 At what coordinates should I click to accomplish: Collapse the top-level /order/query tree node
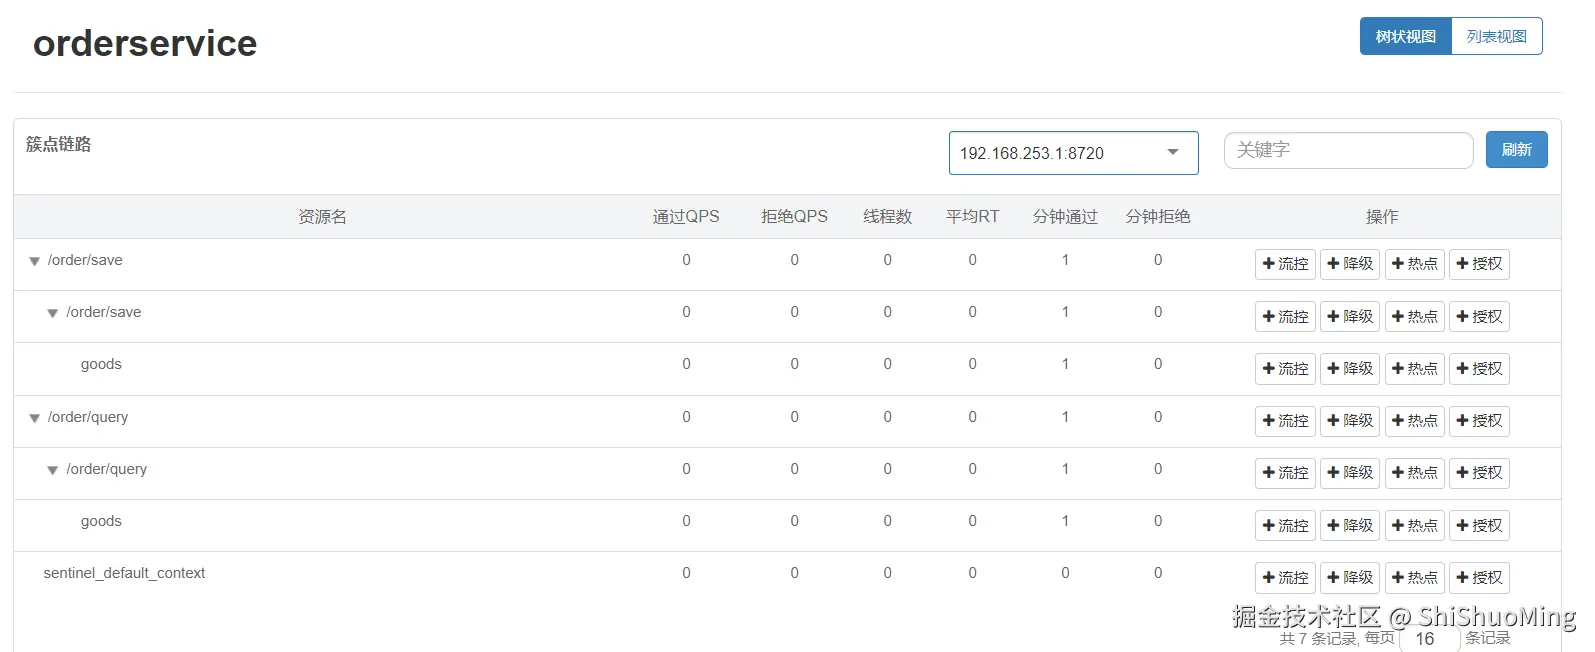click(34, 419)
